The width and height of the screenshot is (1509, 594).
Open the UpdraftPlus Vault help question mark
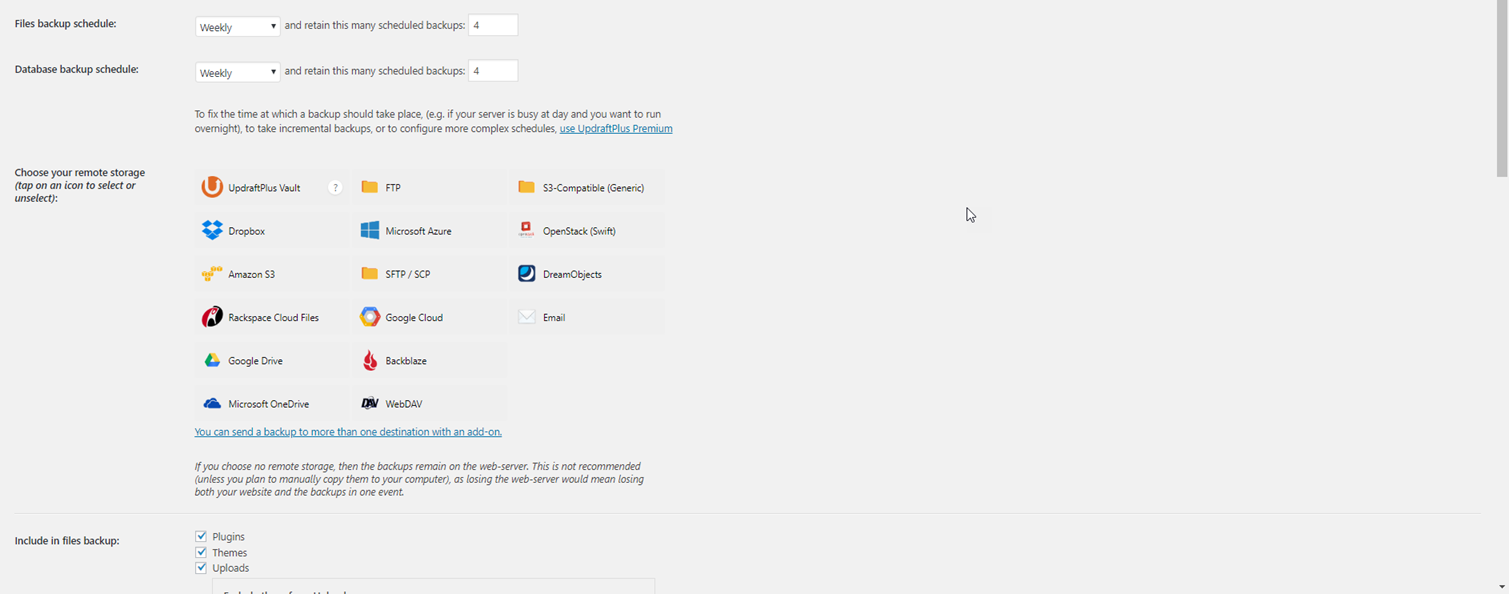click(x=336, y=187)
